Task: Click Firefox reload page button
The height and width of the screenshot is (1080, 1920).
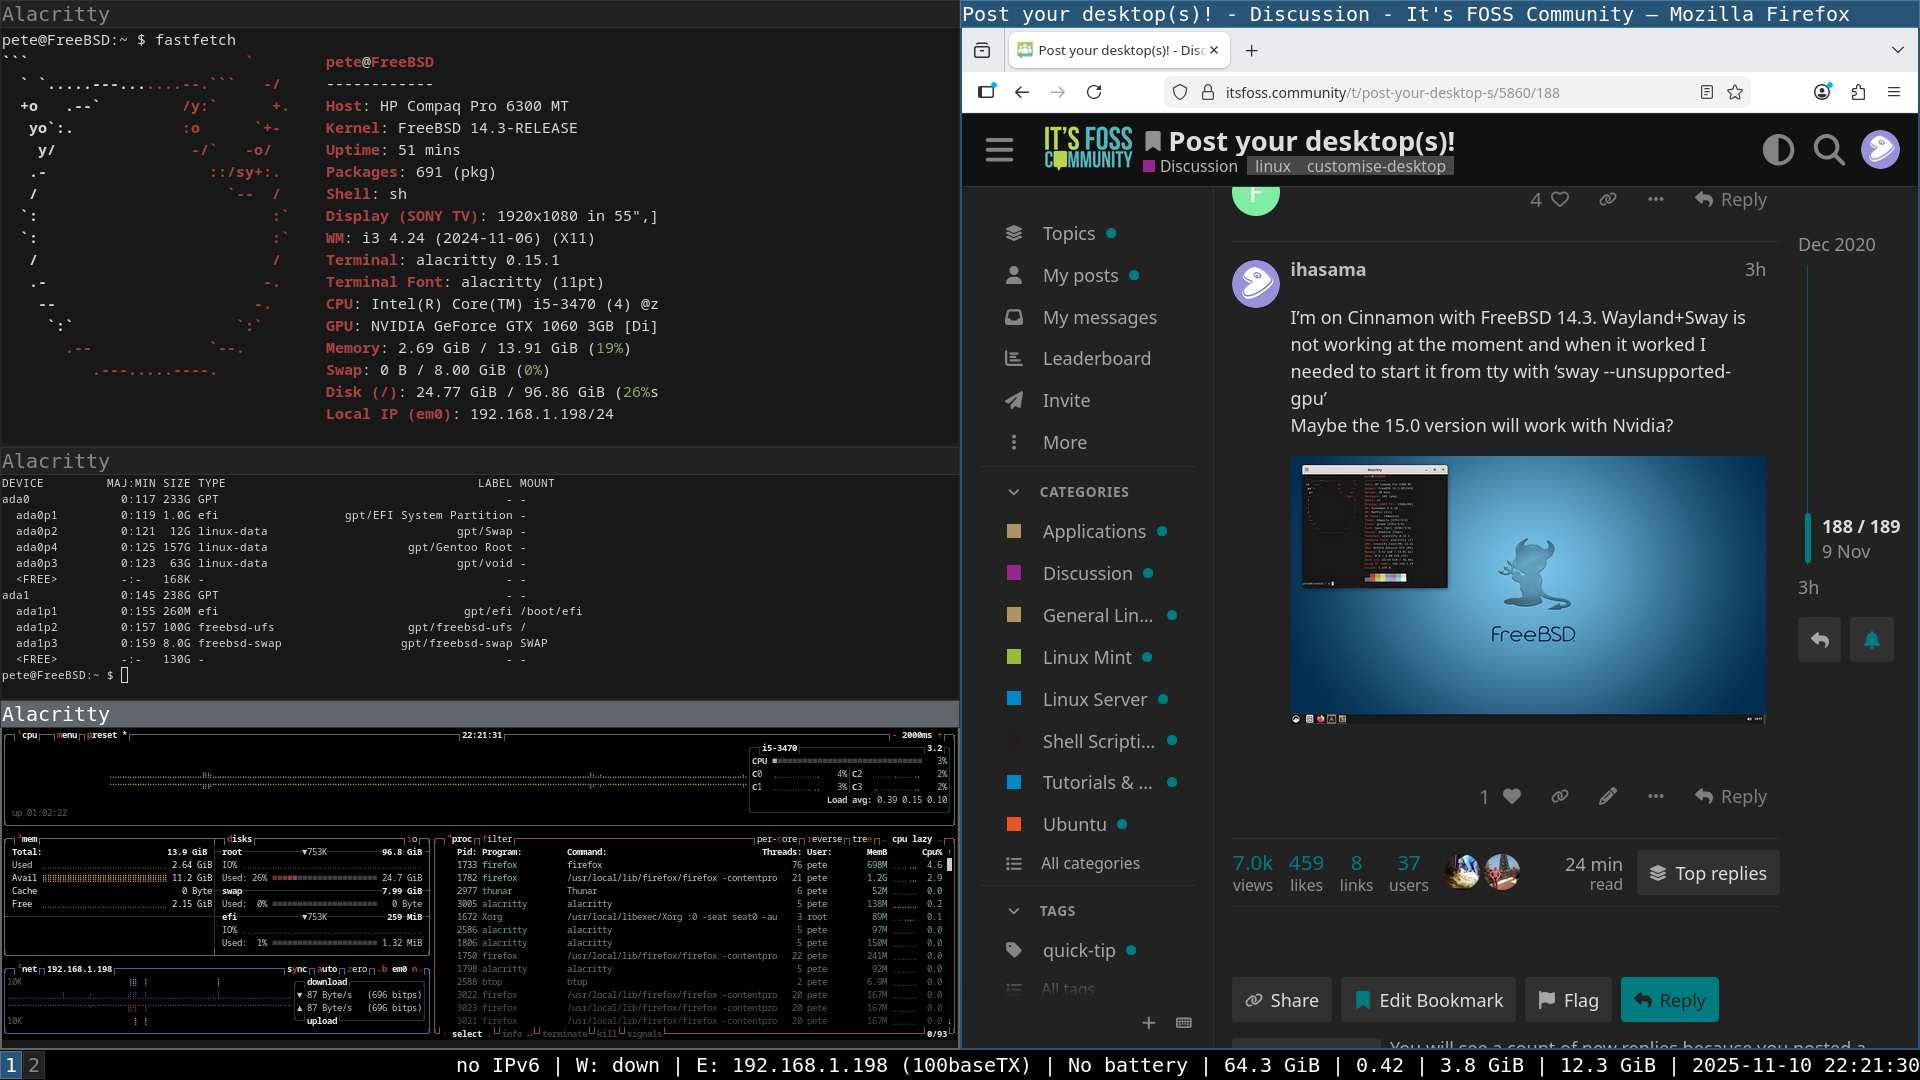Action: (1094, 92)
